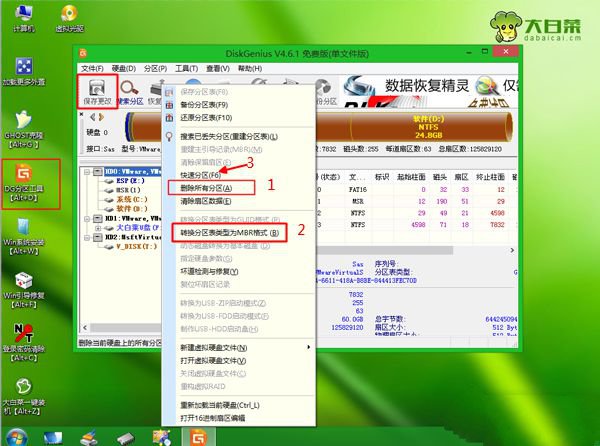Select V_DISK(T:) in the tree
600x446 pixels.
[137, 247]
